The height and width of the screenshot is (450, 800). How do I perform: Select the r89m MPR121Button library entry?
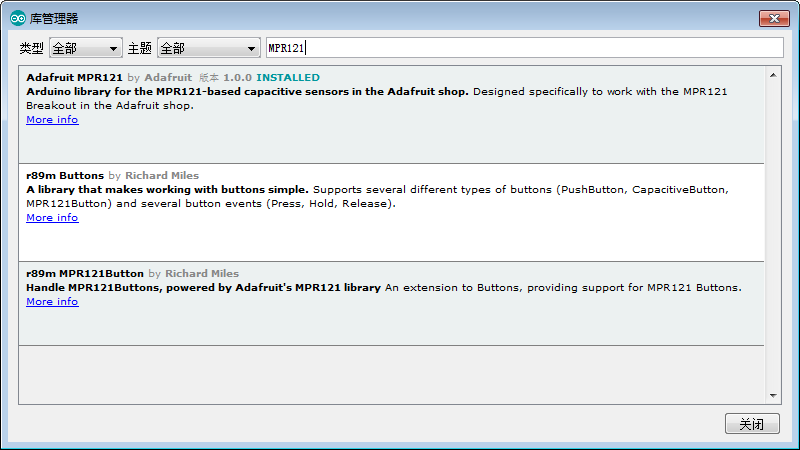pyautogui.click(x=391, y=304)
